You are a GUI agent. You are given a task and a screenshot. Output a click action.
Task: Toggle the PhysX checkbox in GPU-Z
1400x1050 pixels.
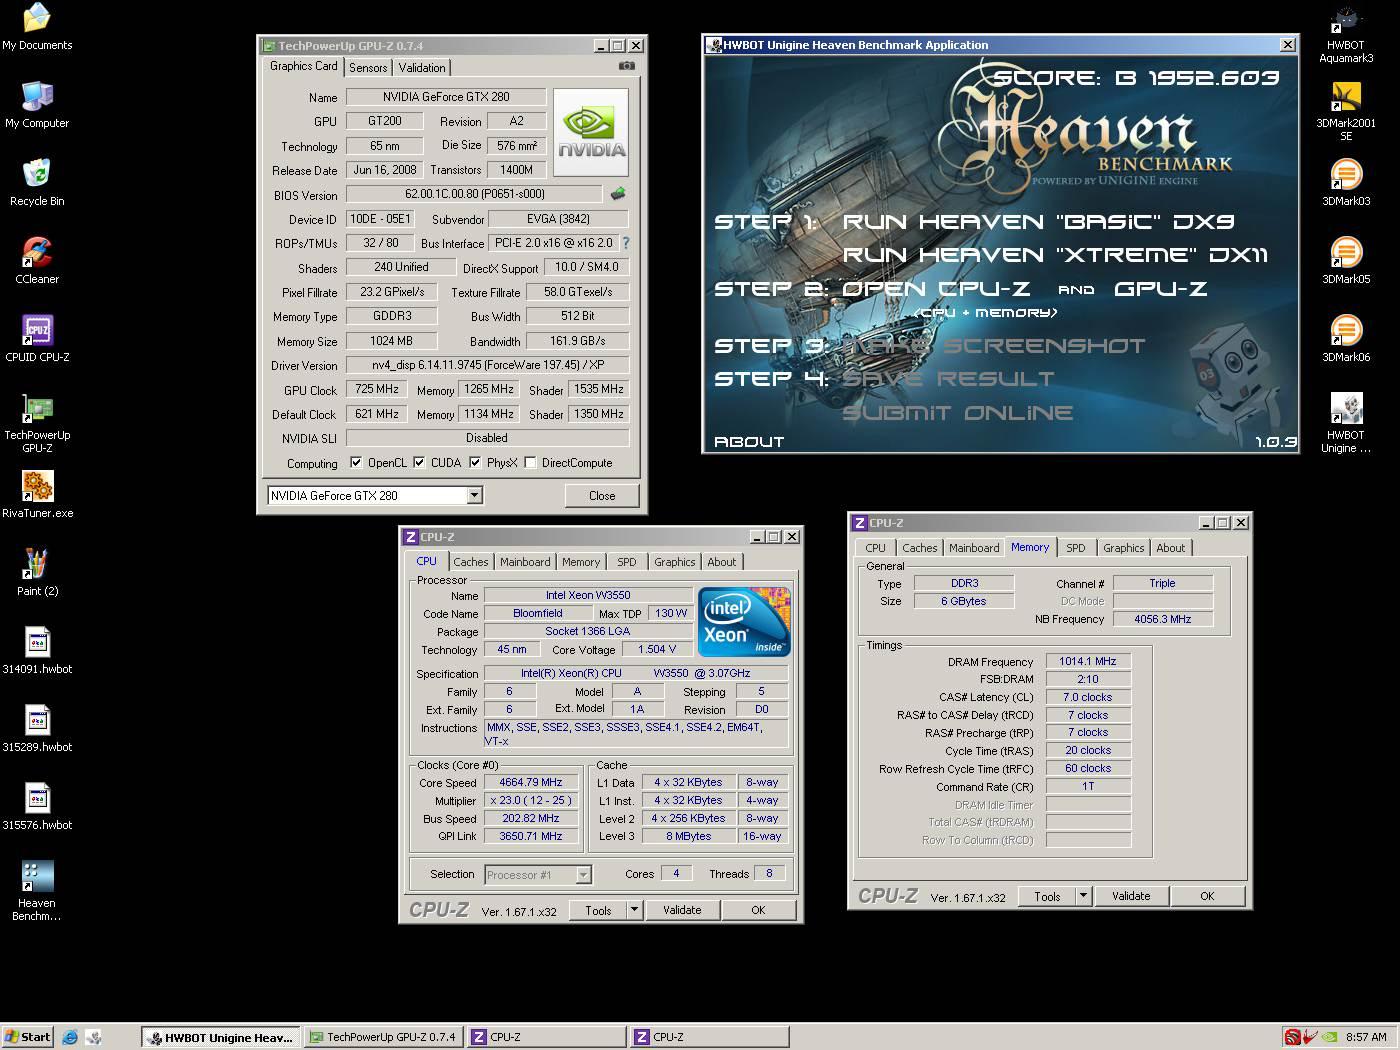tap(475, 463)
